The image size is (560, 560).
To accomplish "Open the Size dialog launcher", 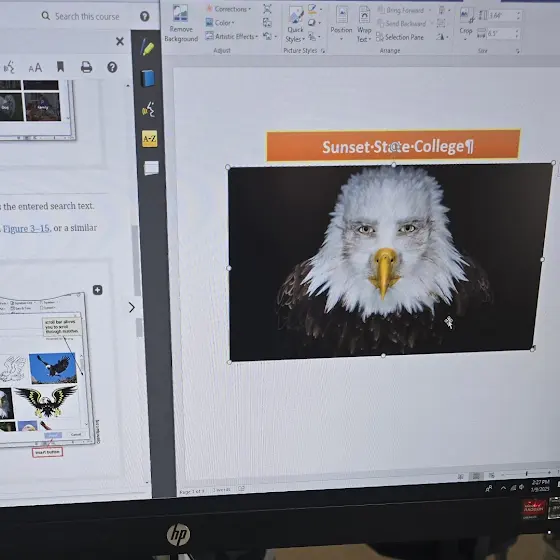I will pos(518,52).
